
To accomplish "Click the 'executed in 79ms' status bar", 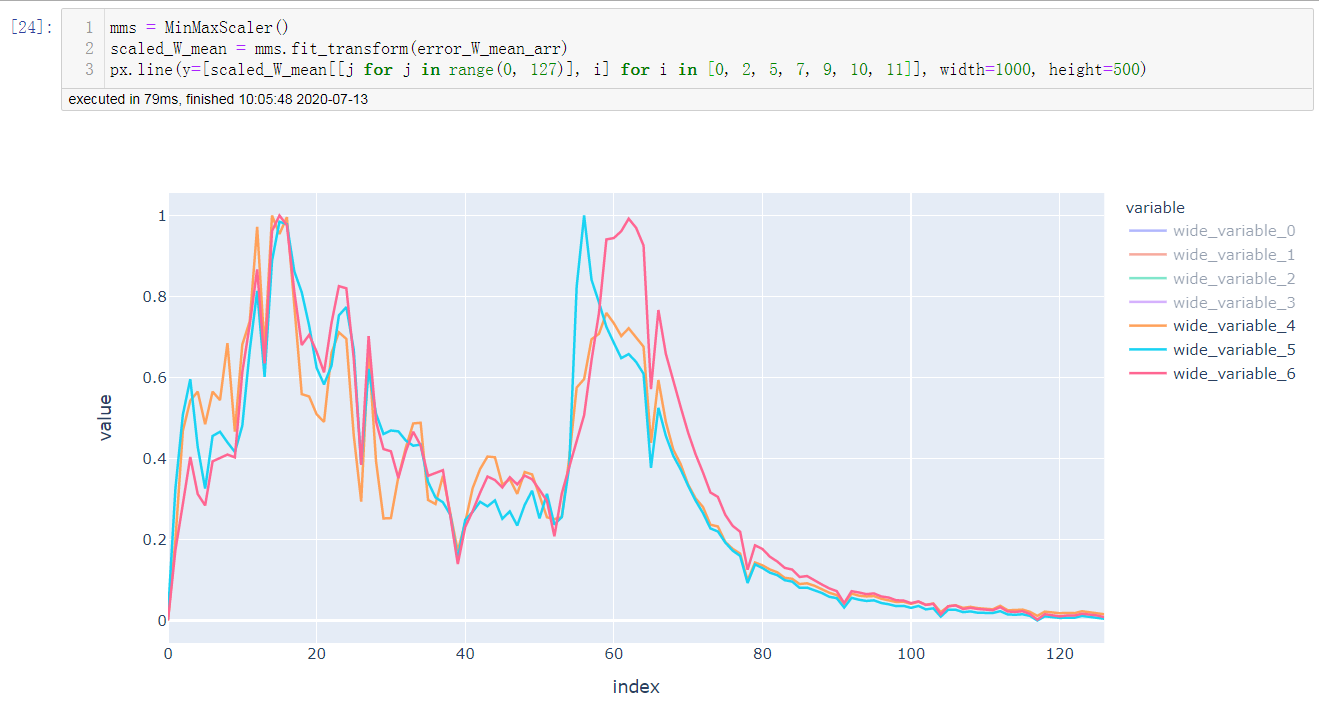I will tap(215, 99).
